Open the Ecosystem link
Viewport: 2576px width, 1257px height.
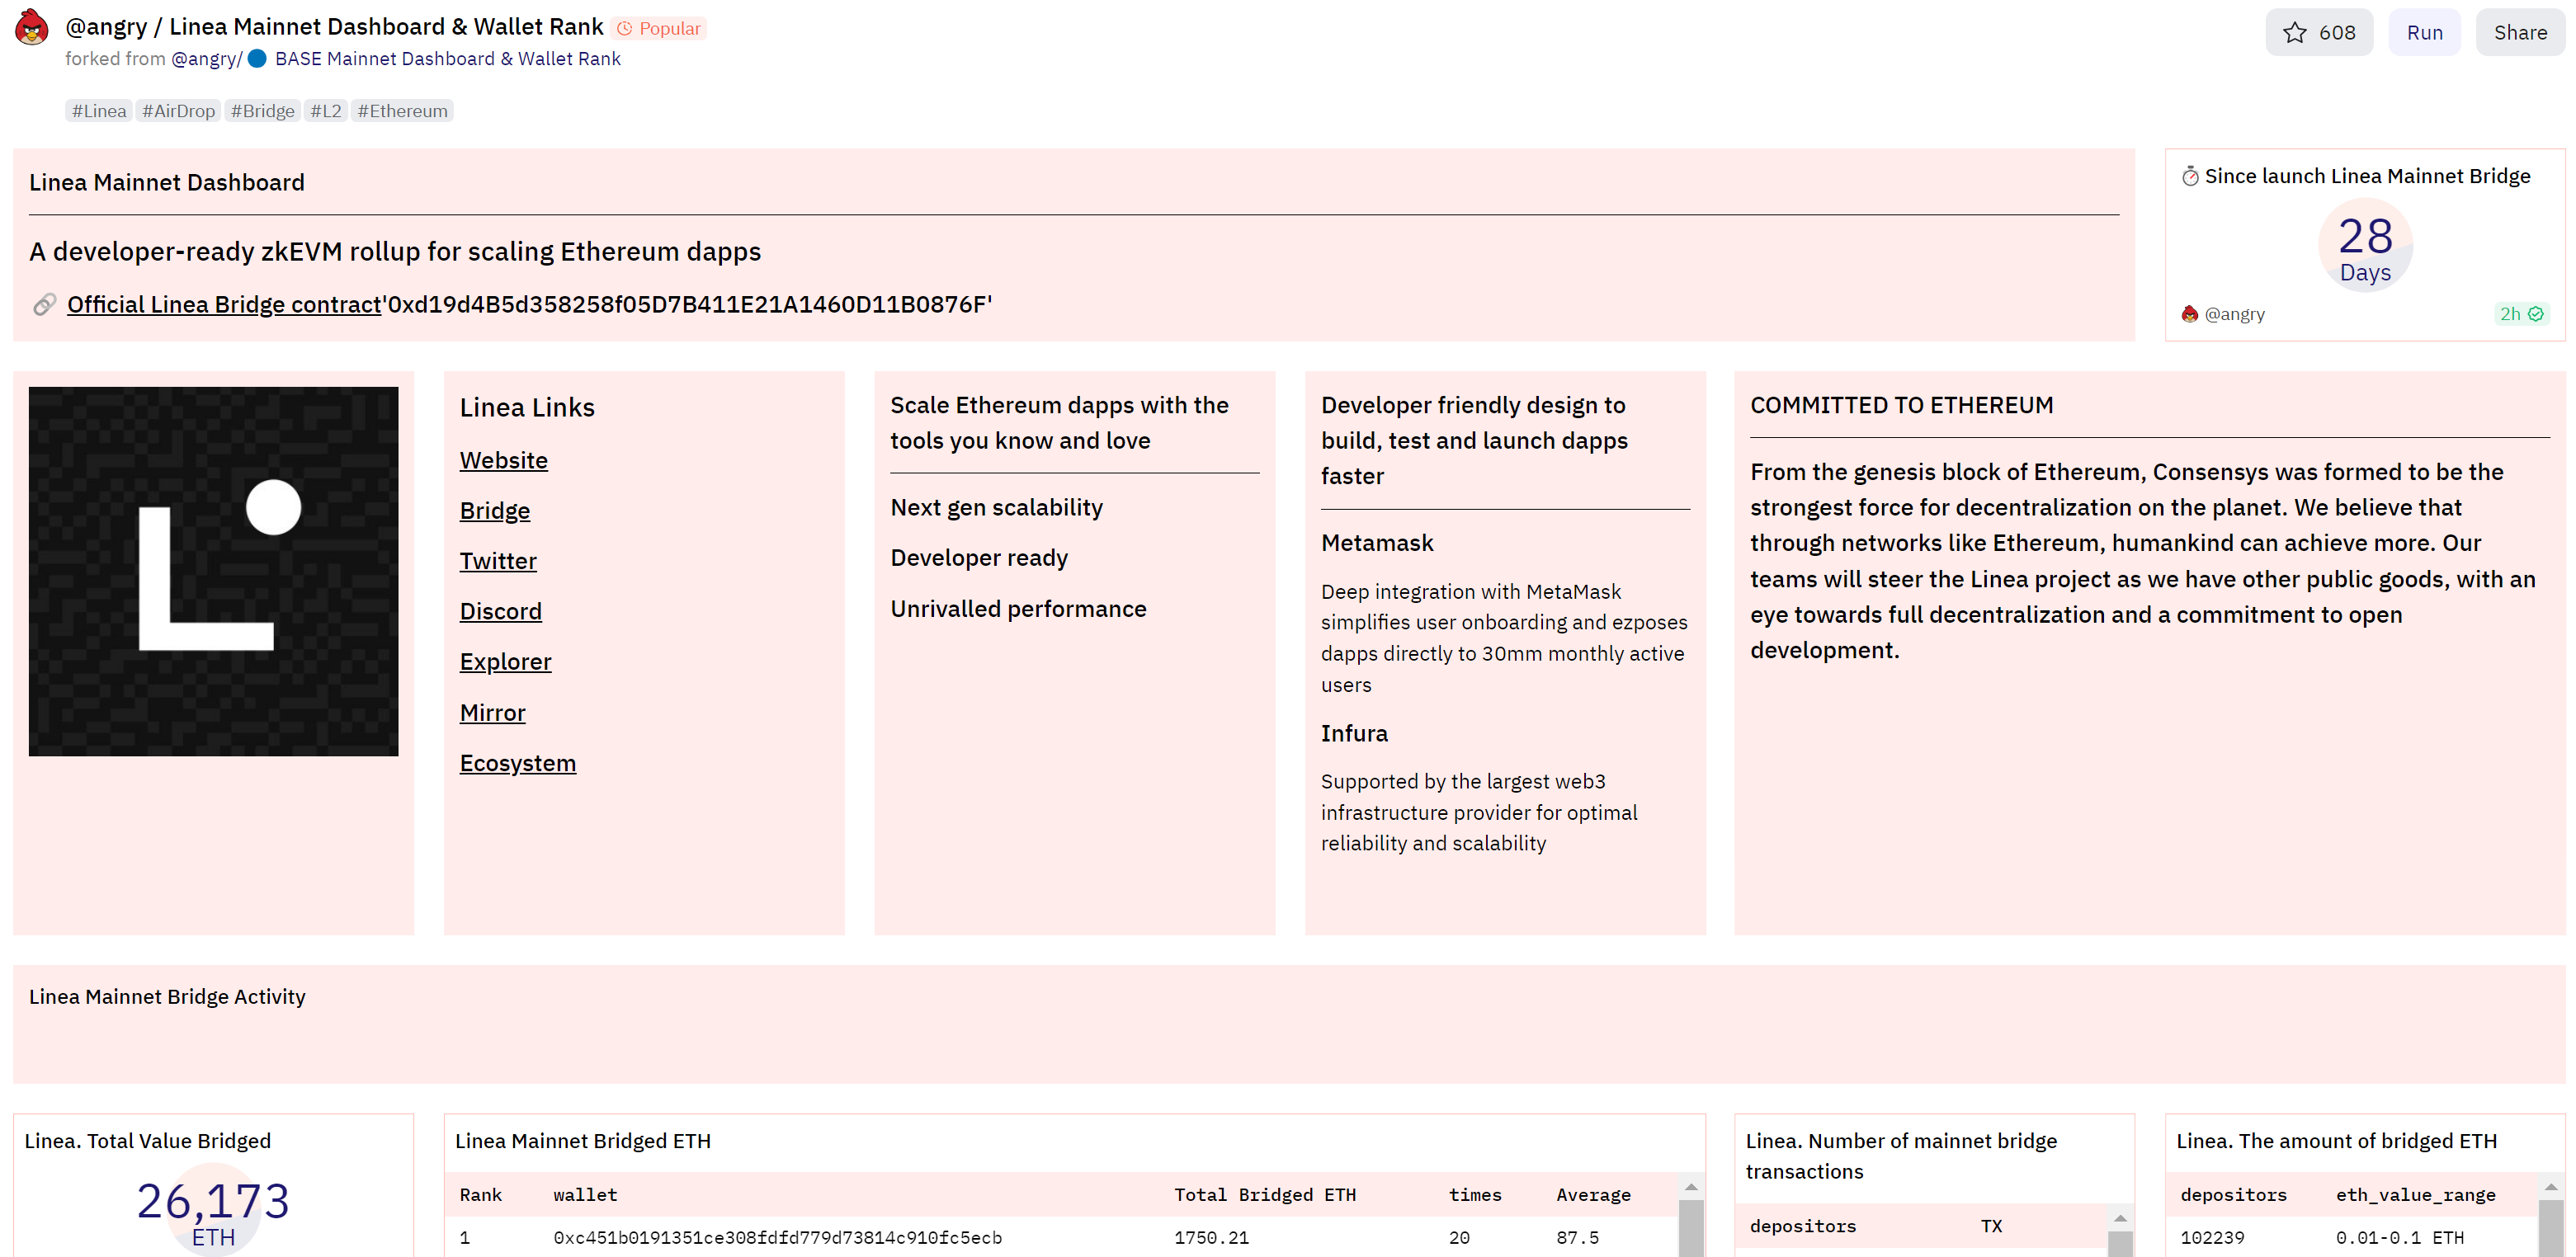pos(518,763)
